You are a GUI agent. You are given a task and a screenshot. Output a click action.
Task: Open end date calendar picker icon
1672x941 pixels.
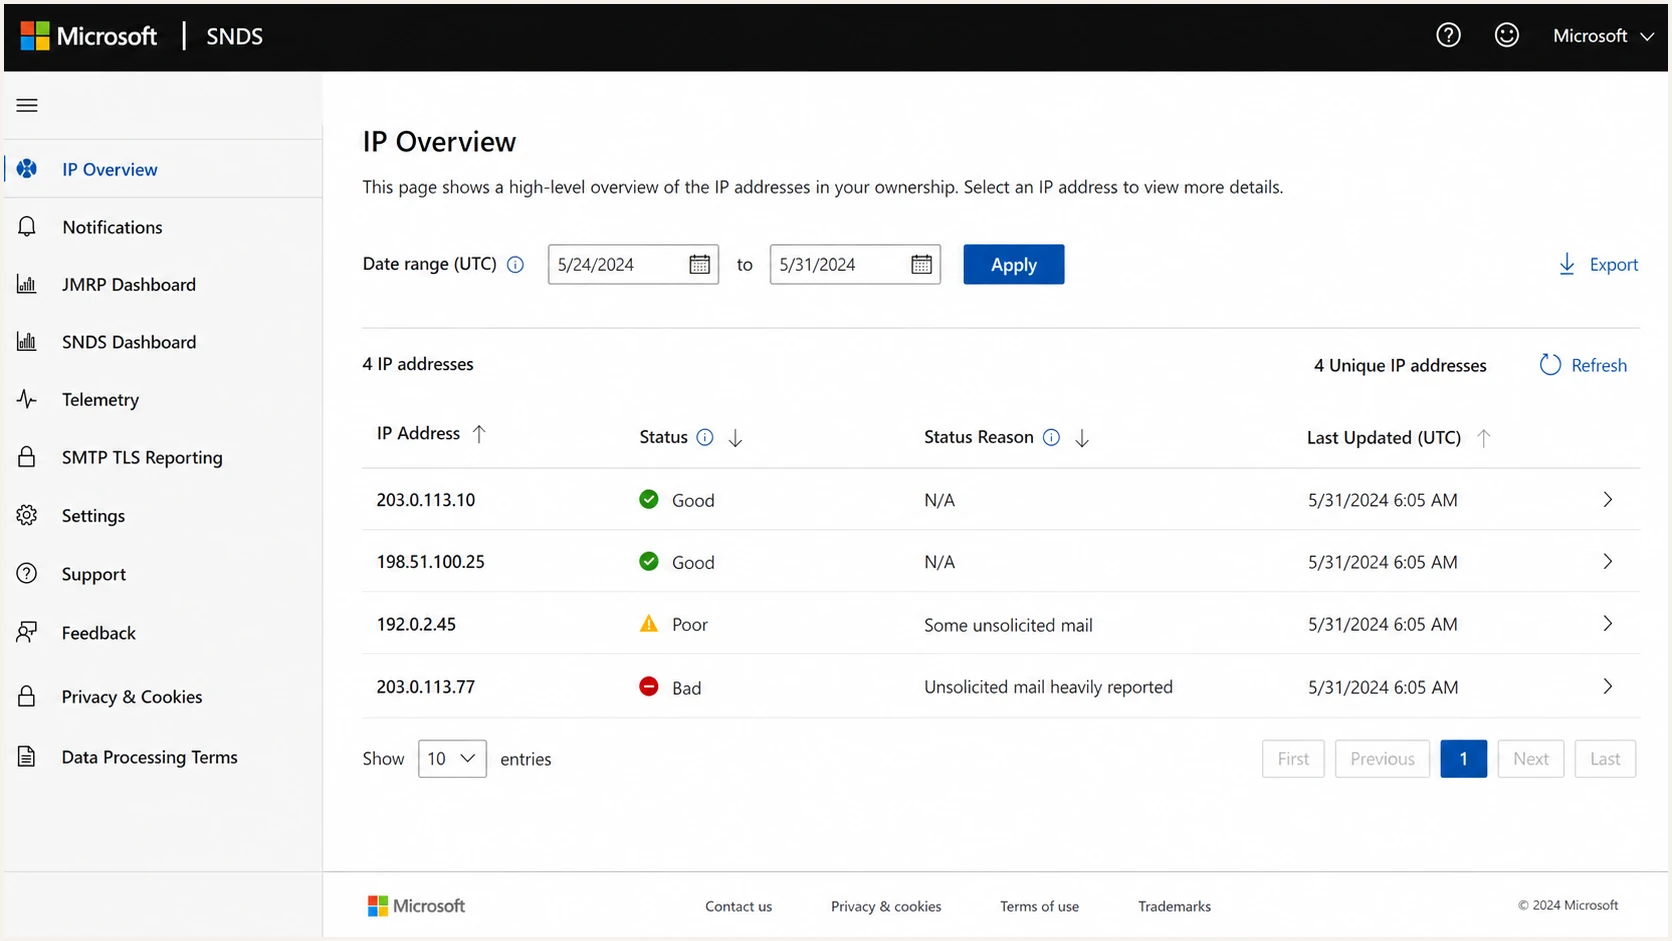921,264
